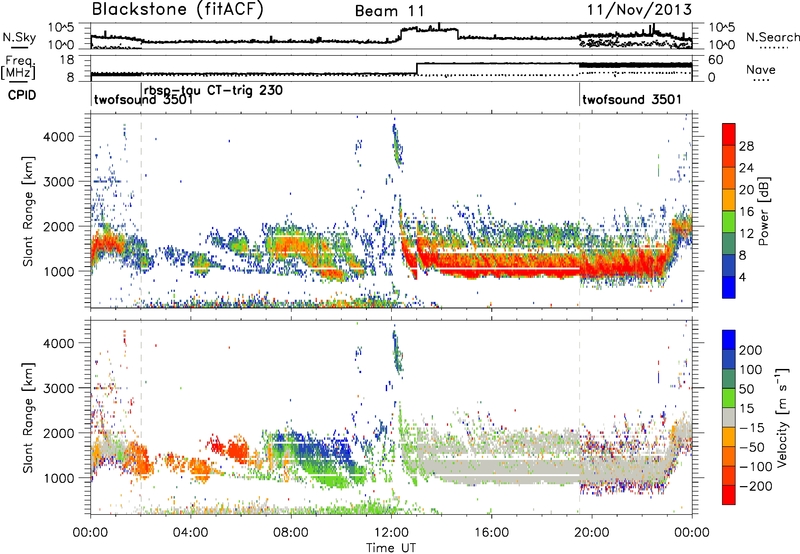Click the Time UT axis title
800x554 pixels.
[391, 548]
